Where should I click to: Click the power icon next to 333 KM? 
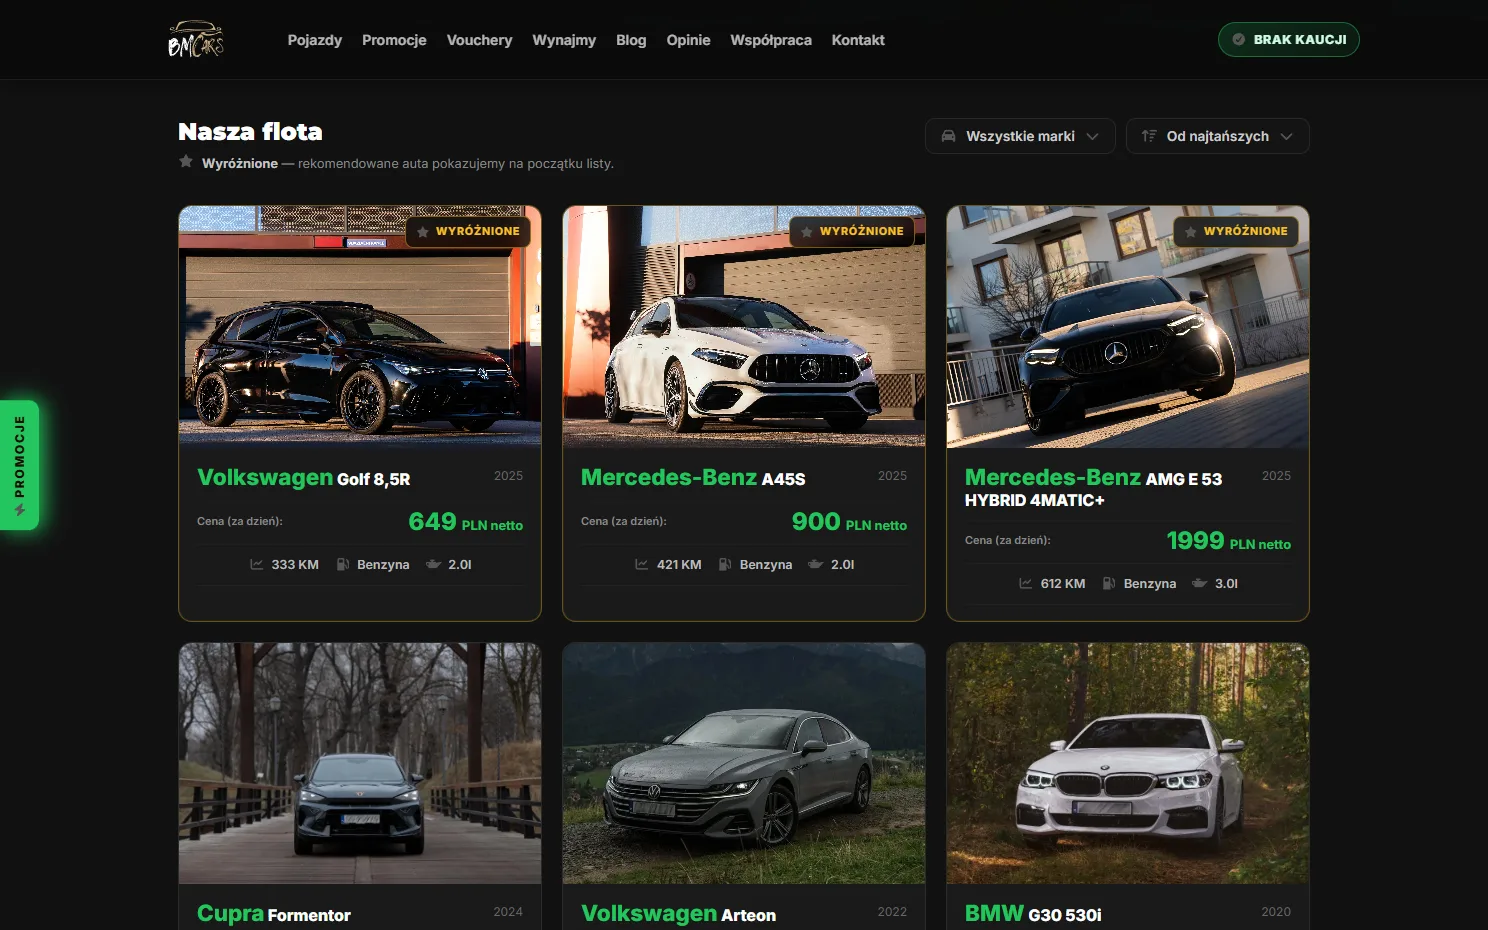coord(257,565)
